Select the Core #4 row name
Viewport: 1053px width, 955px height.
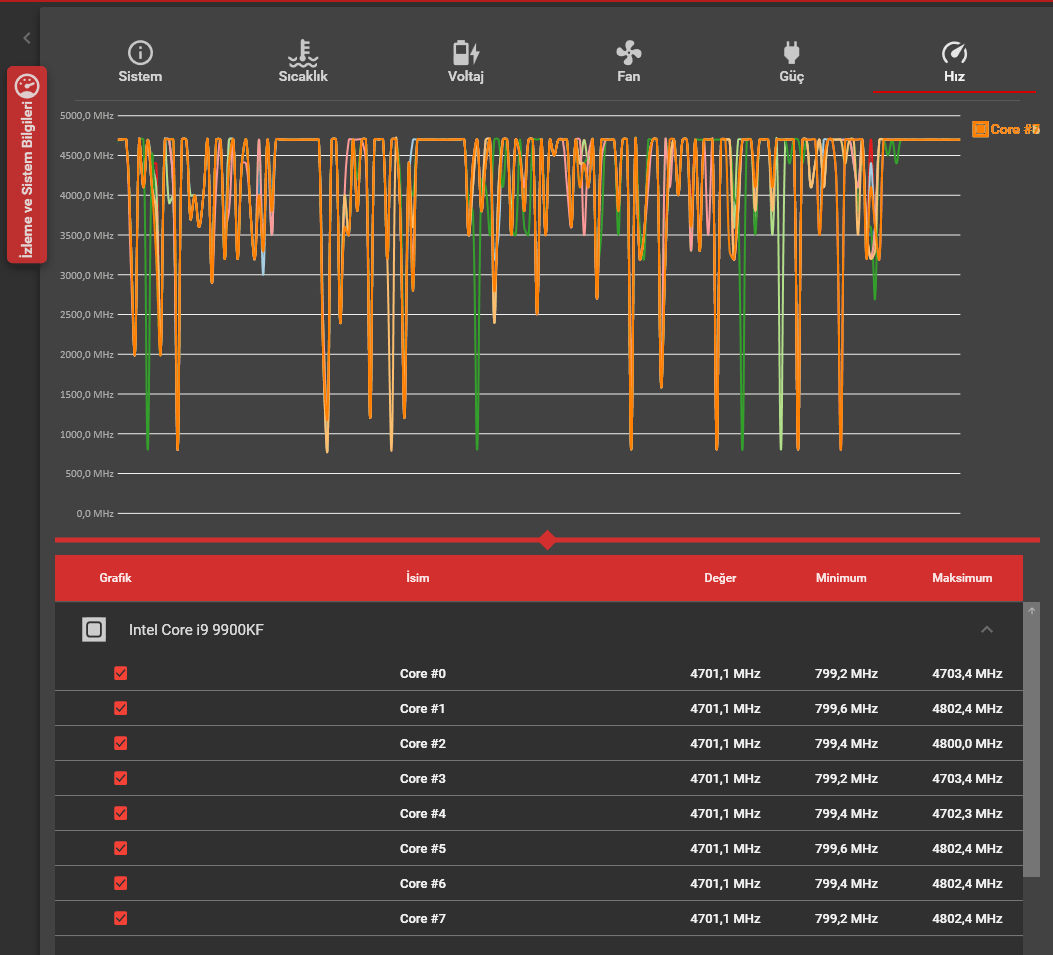click(x=422, y=813)
